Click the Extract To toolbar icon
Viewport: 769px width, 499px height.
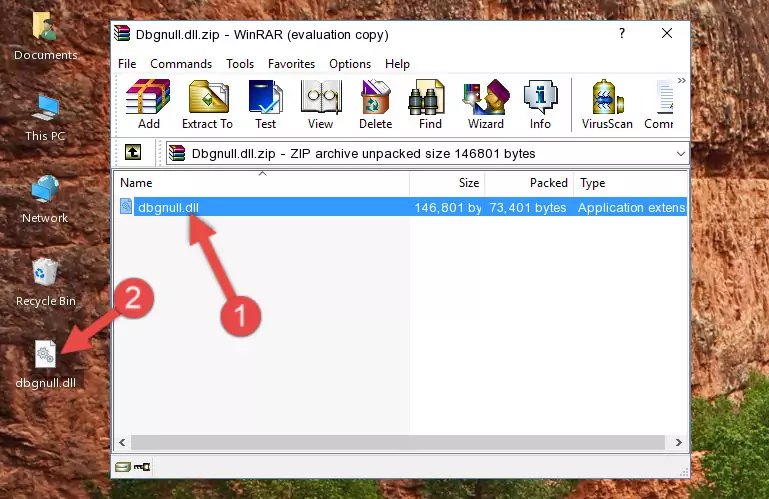[207, 104]
